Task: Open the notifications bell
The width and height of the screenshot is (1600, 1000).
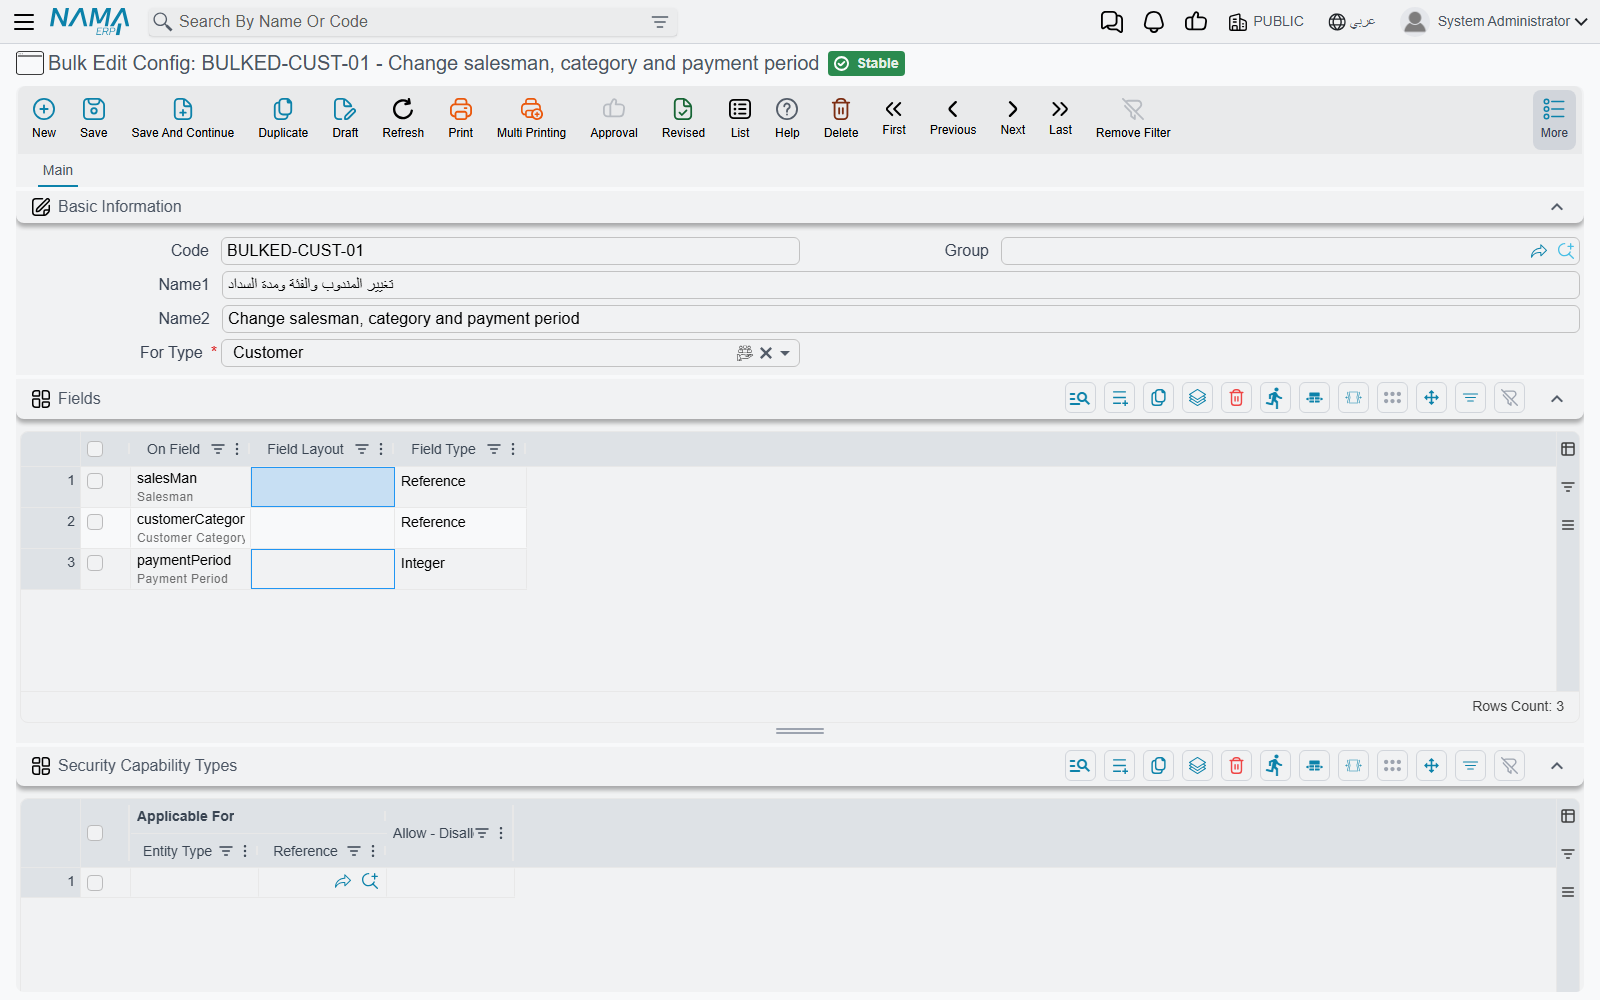Action: (x=1154, y=21)
